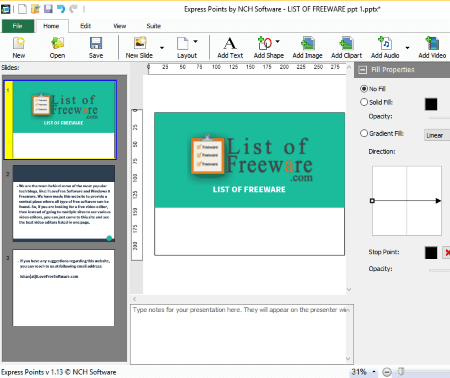
Task: Click the Solid Fill opacity slider
Action: pos(439,117)
